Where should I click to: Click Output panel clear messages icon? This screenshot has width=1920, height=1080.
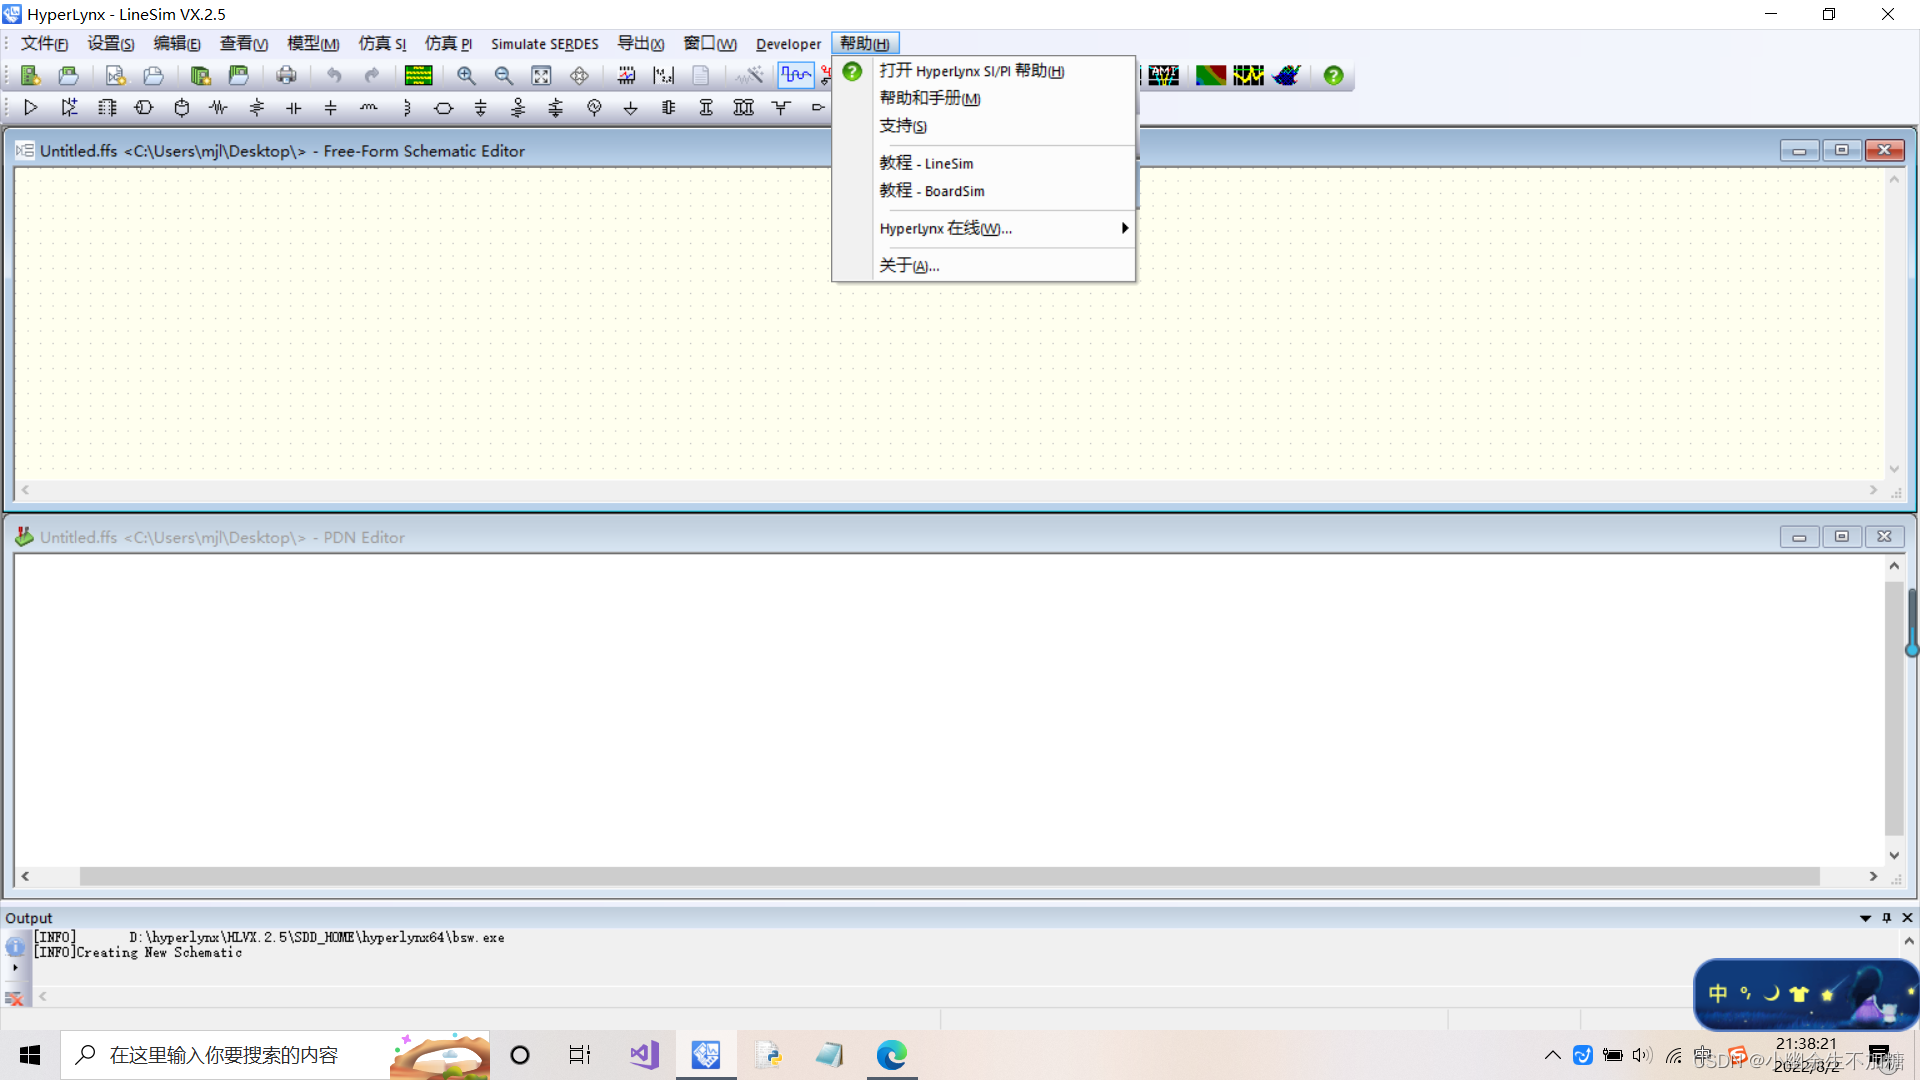(14, 998)
